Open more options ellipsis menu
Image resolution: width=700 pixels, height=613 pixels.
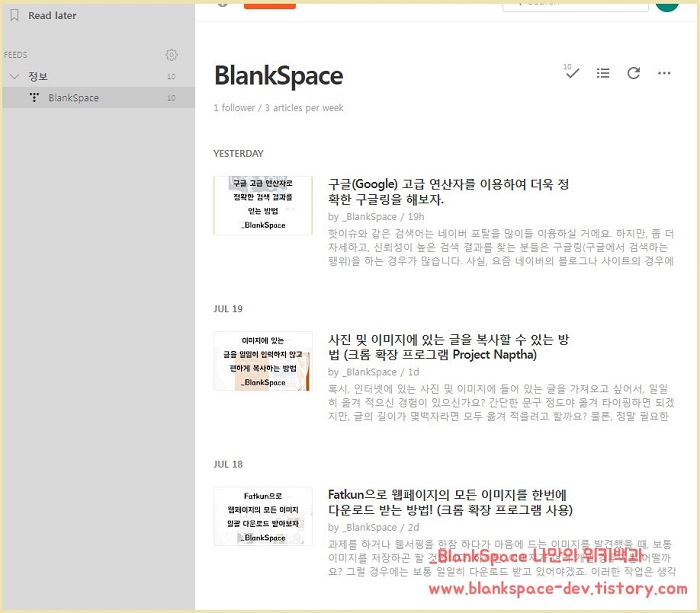pos(664,73)
